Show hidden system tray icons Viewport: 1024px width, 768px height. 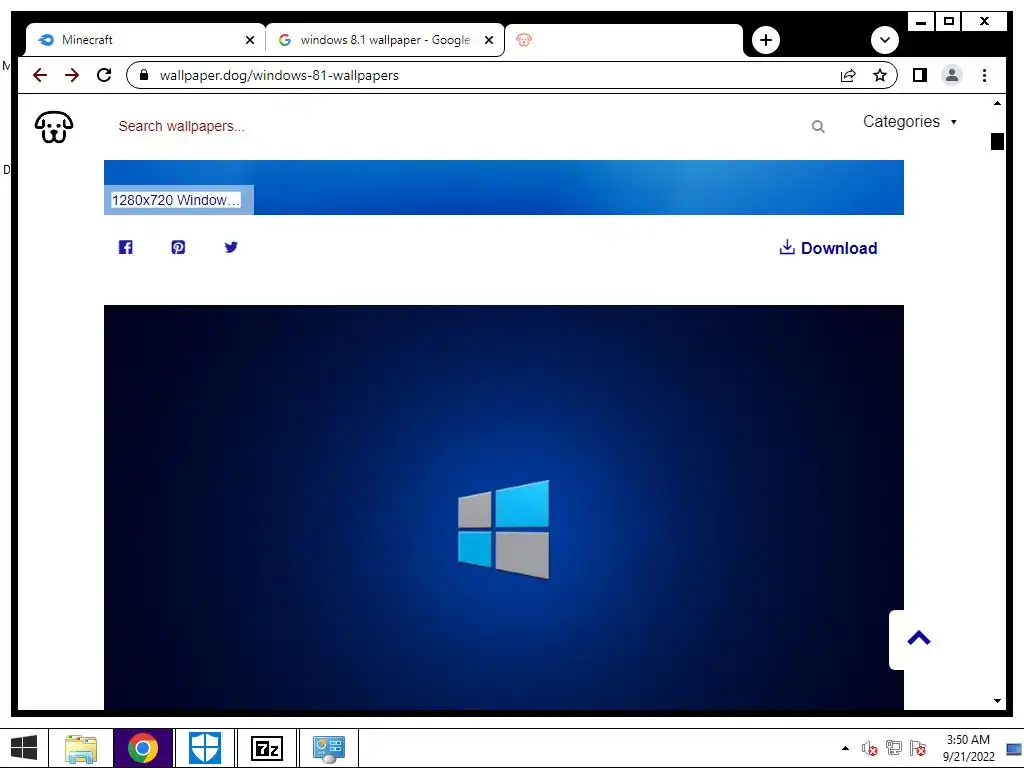click(x=845, y=748)
